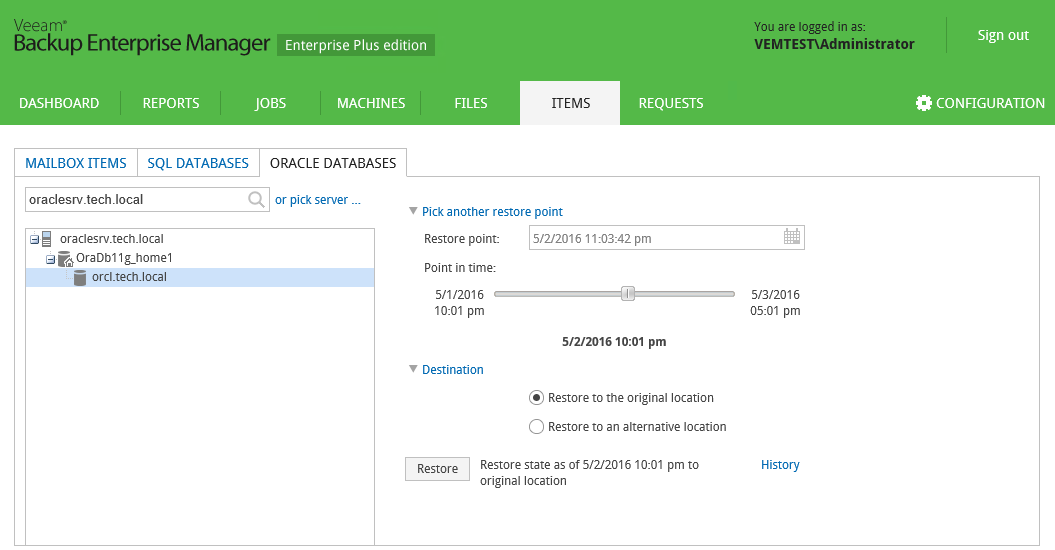Screen dimensions: 1055x550
Task: Click the Sign out link
Action: [x=1003, y=35]
